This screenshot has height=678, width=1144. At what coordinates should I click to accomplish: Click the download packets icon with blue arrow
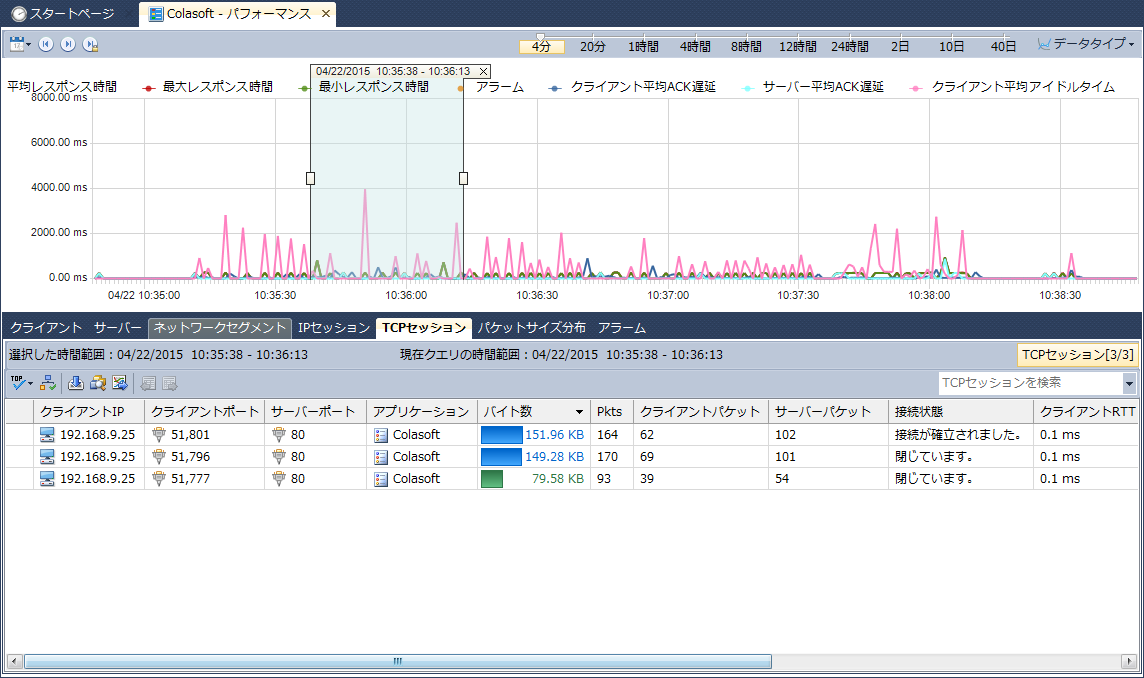pos(76,383)
